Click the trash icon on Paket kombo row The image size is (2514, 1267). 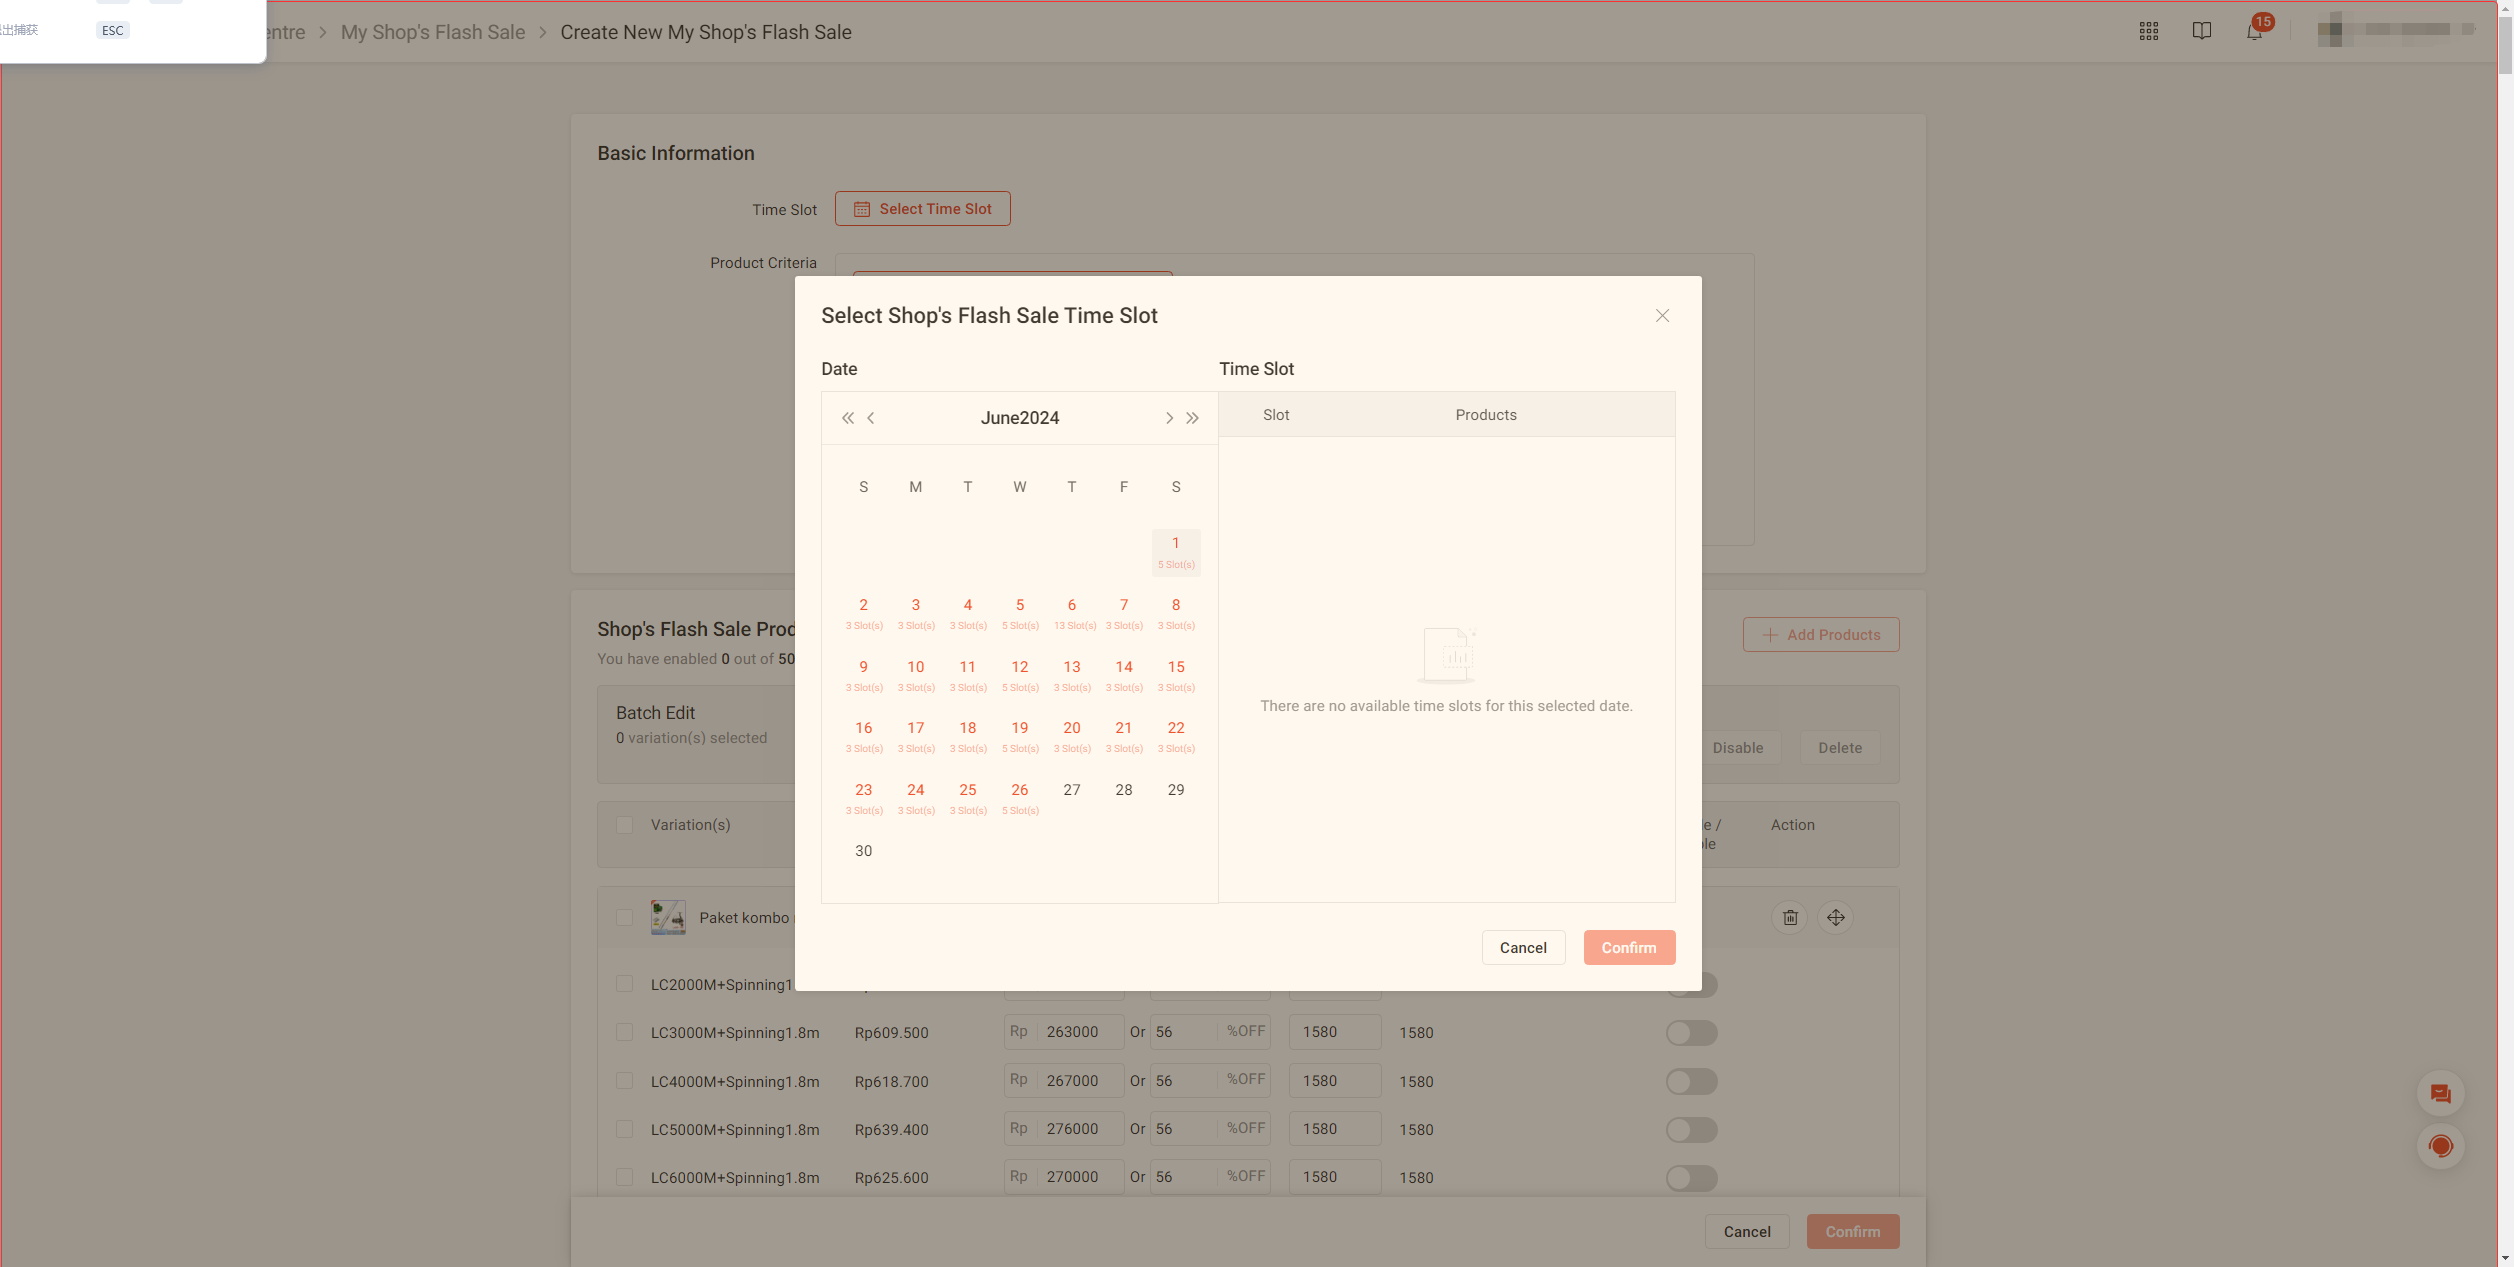coord(1790,917)
